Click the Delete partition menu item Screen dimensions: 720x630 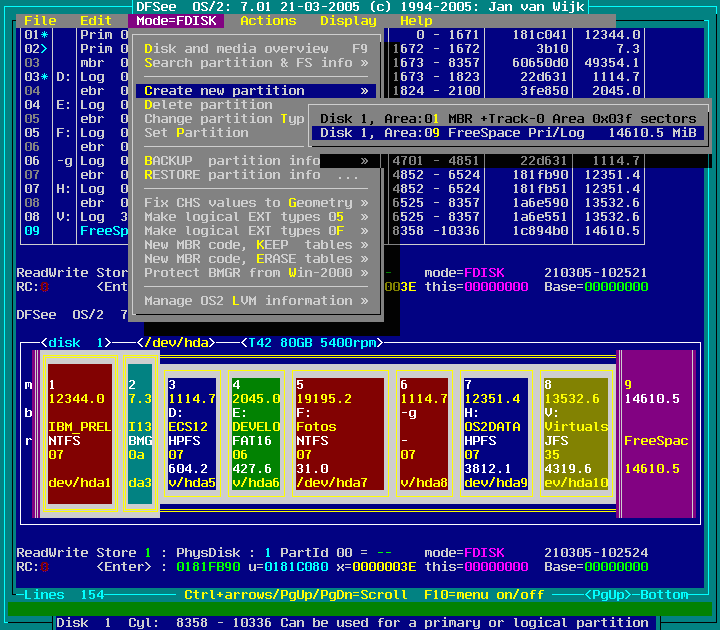point(208,104)
